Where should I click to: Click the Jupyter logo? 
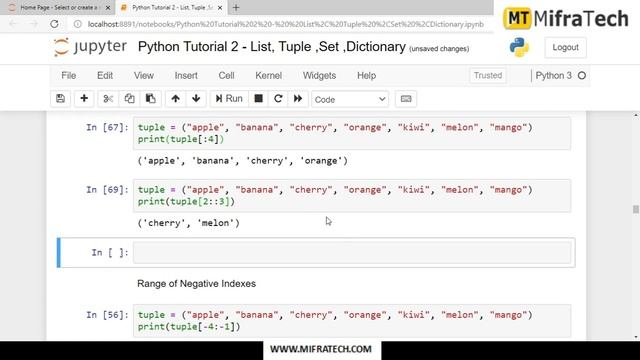(90, 47)
